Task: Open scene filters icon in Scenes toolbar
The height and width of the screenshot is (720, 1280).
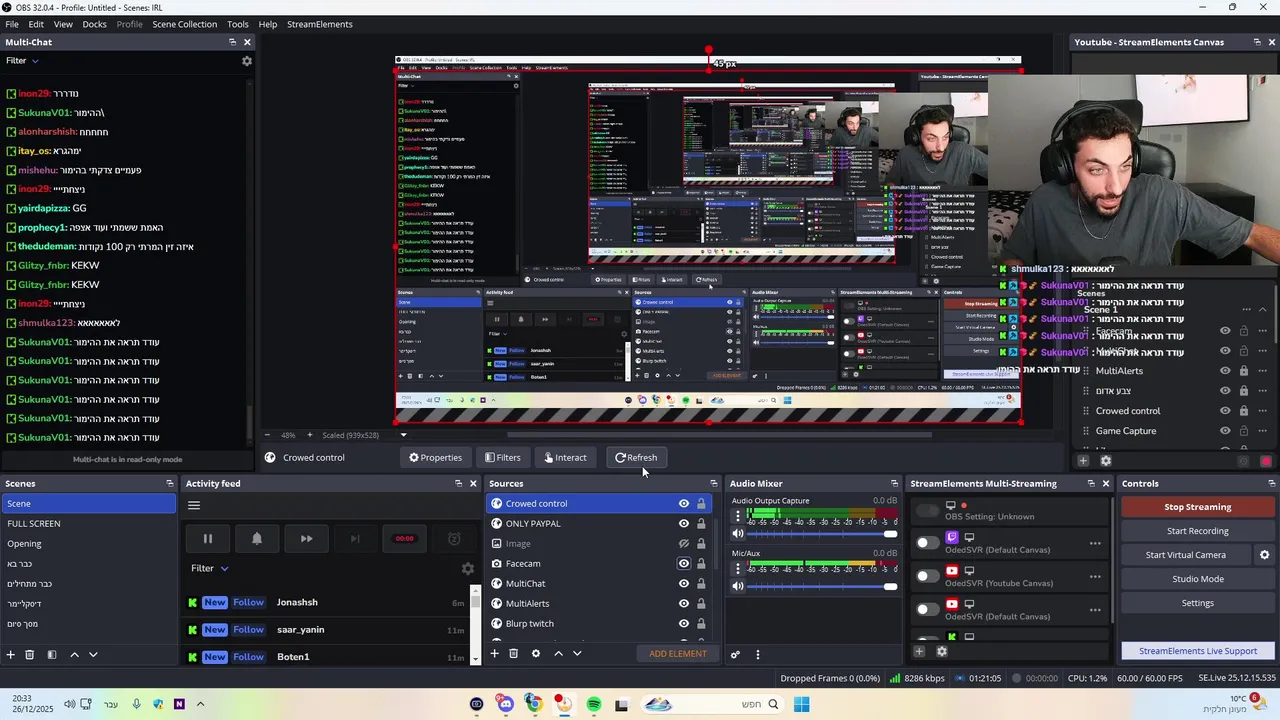Action: 51,654
